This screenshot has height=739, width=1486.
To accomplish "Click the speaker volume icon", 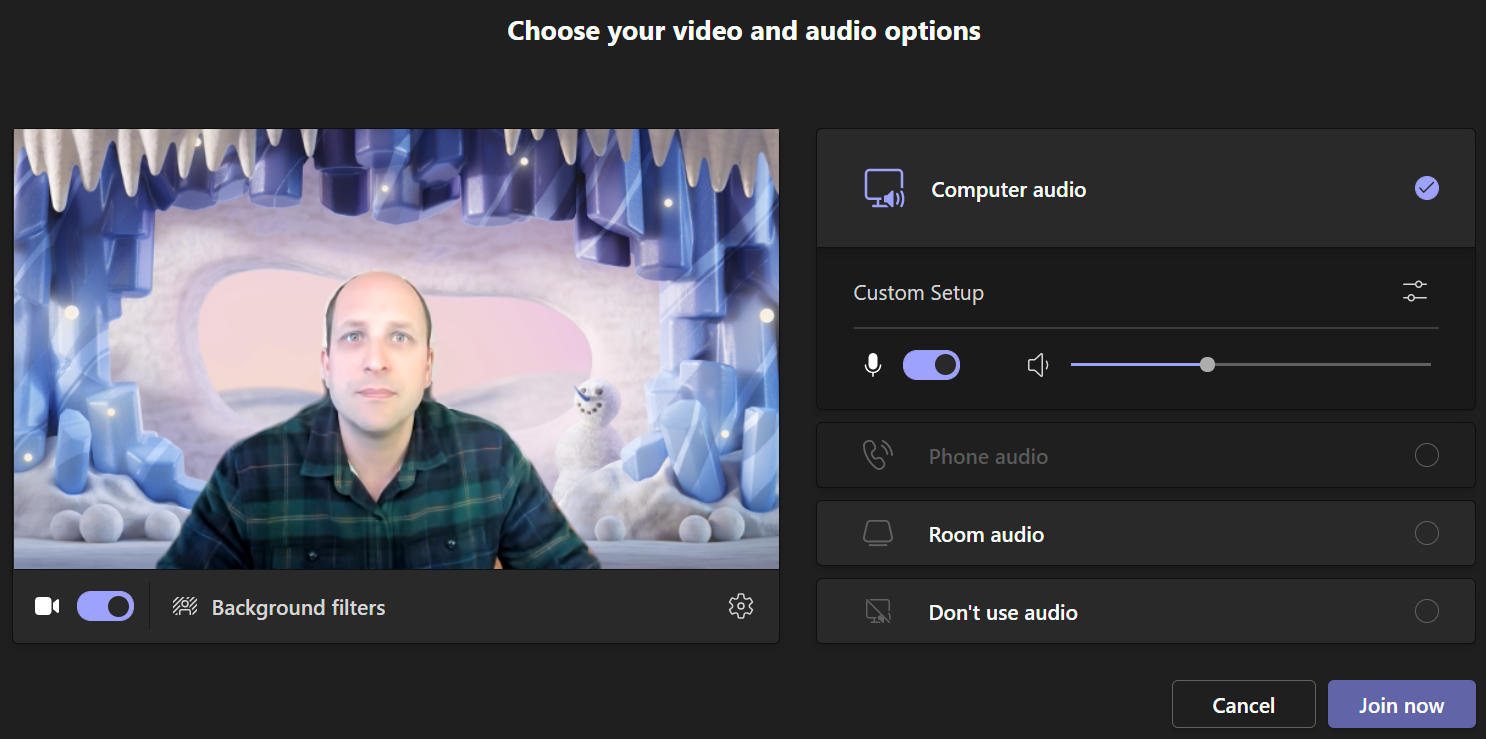I will 1039,365.
